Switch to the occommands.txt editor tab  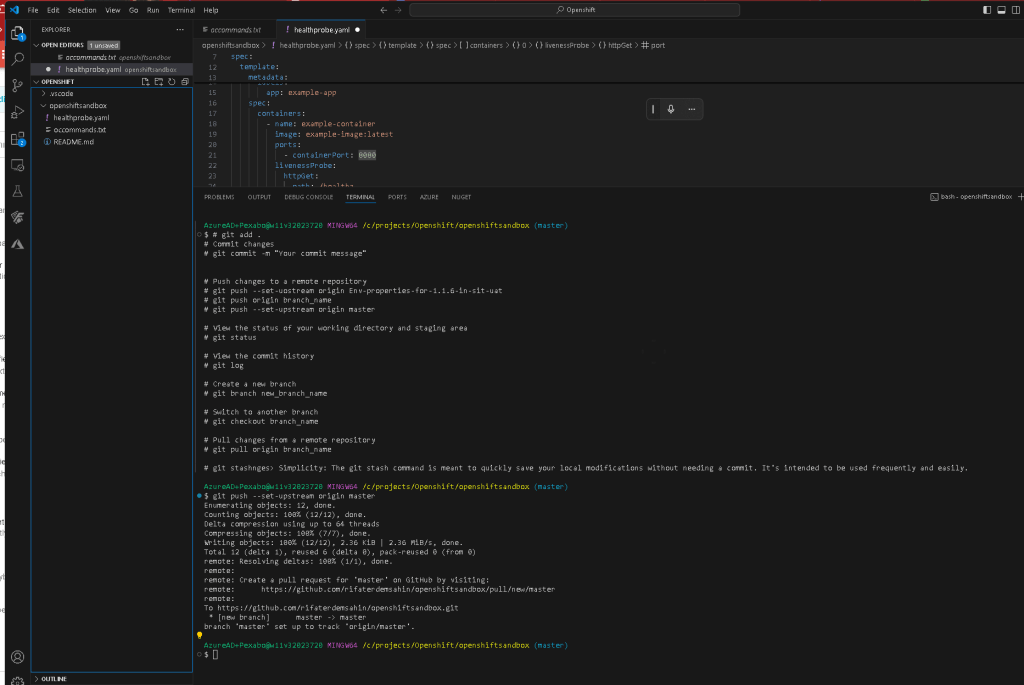pos(235,29)
